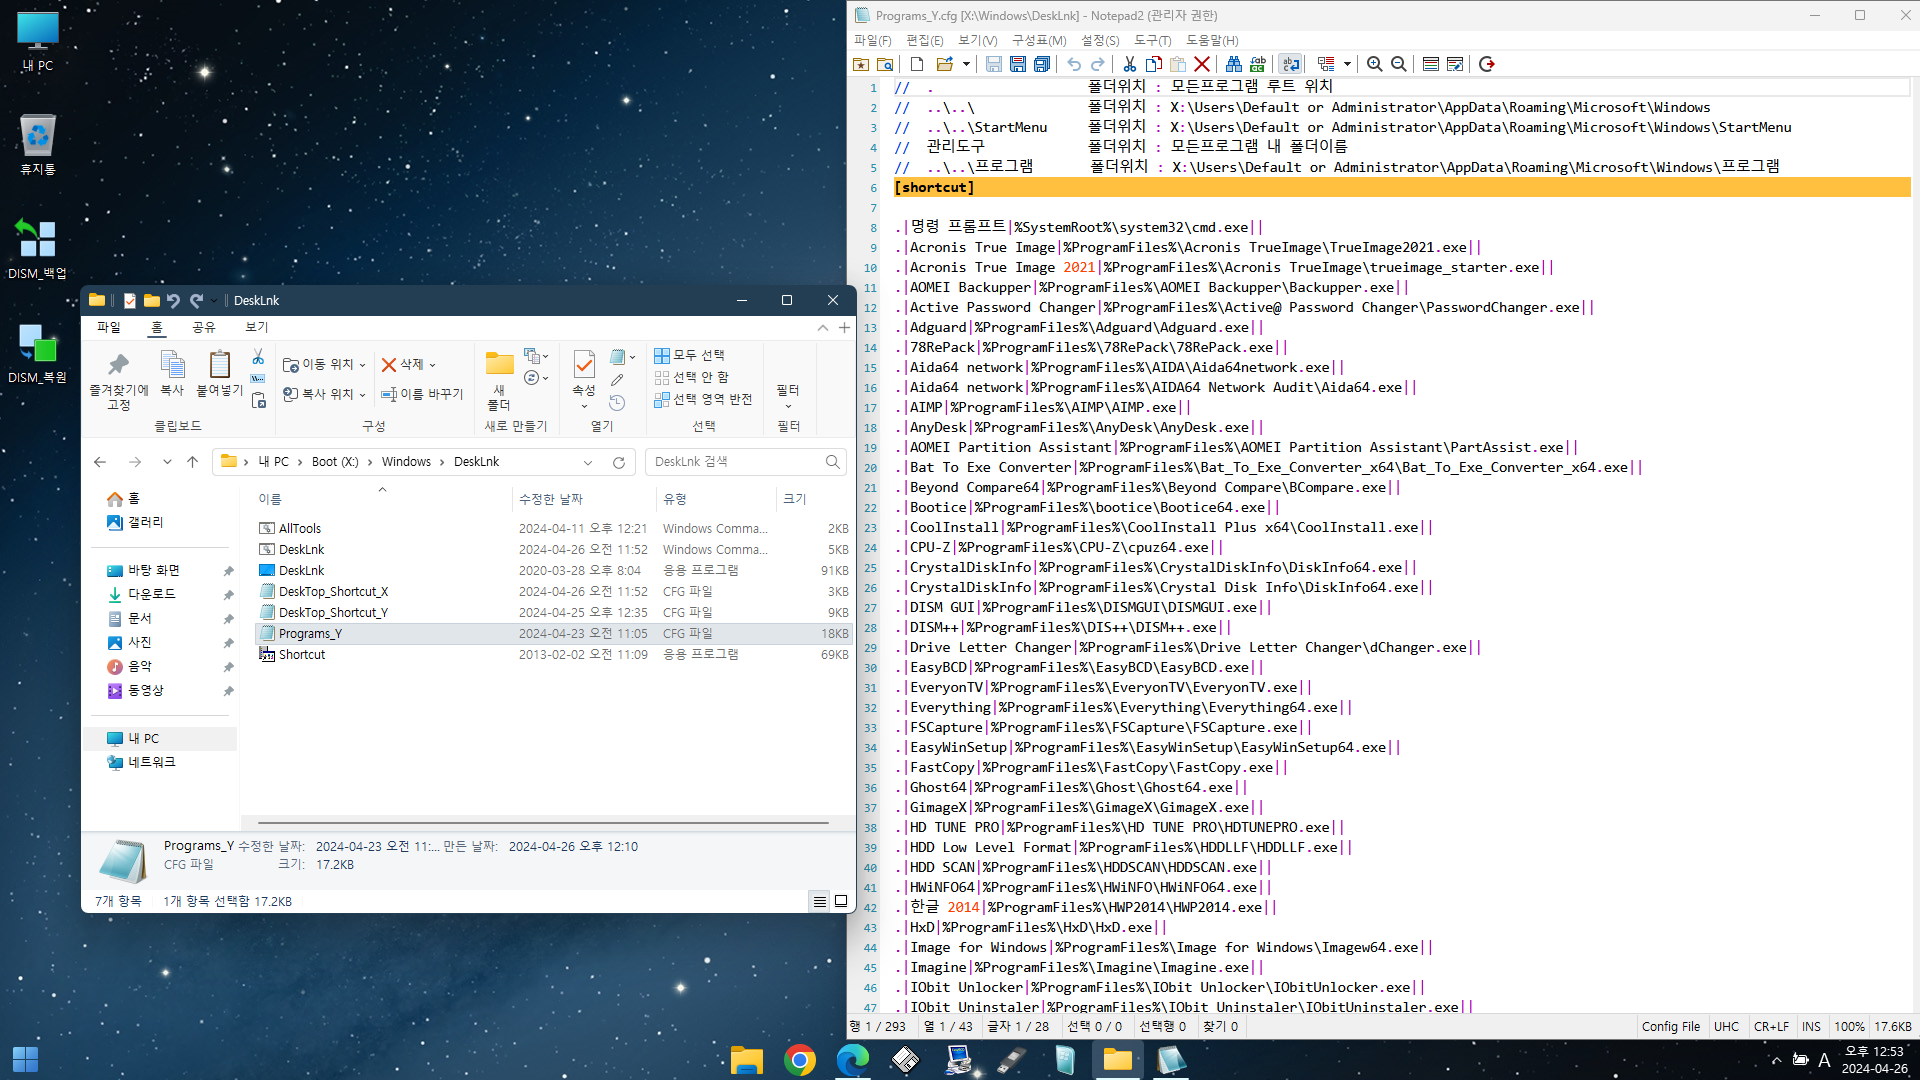The height and width of the screenshot is (1080, 1920).
Task: Switch to the 공유 ribbon tab in Explorer
Action: [203, 327]
